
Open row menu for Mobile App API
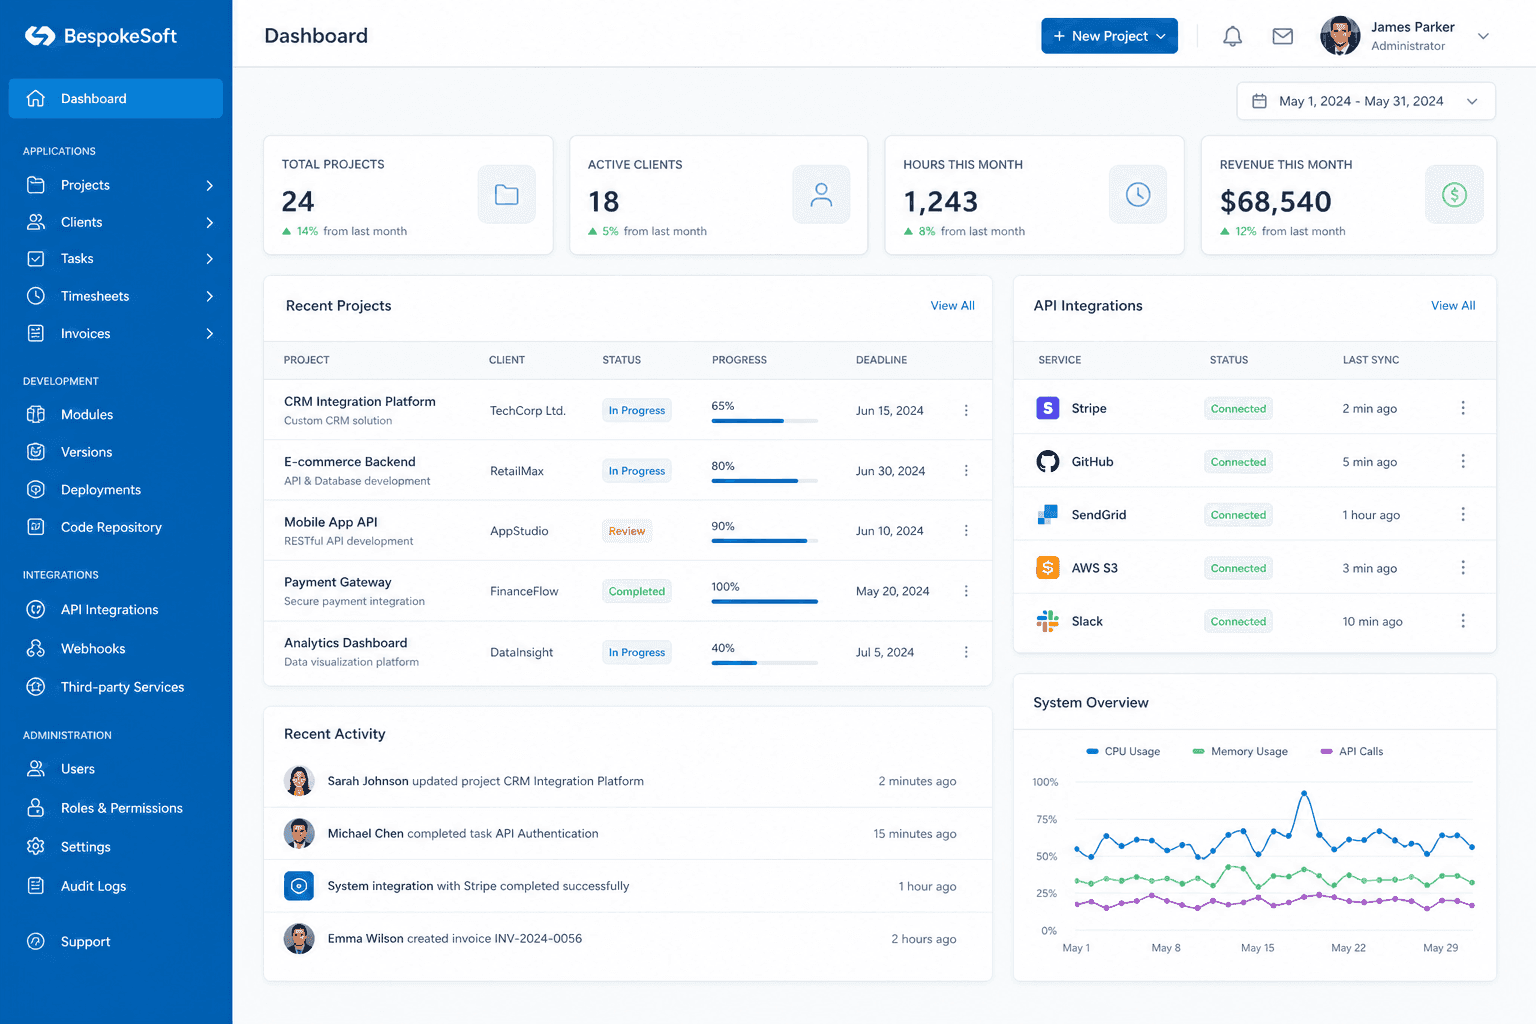[x=966, y=531]
